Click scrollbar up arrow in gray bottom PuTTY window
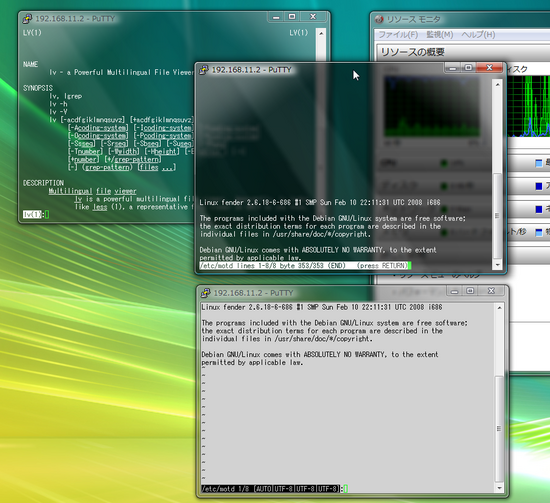 coord(499,308)
